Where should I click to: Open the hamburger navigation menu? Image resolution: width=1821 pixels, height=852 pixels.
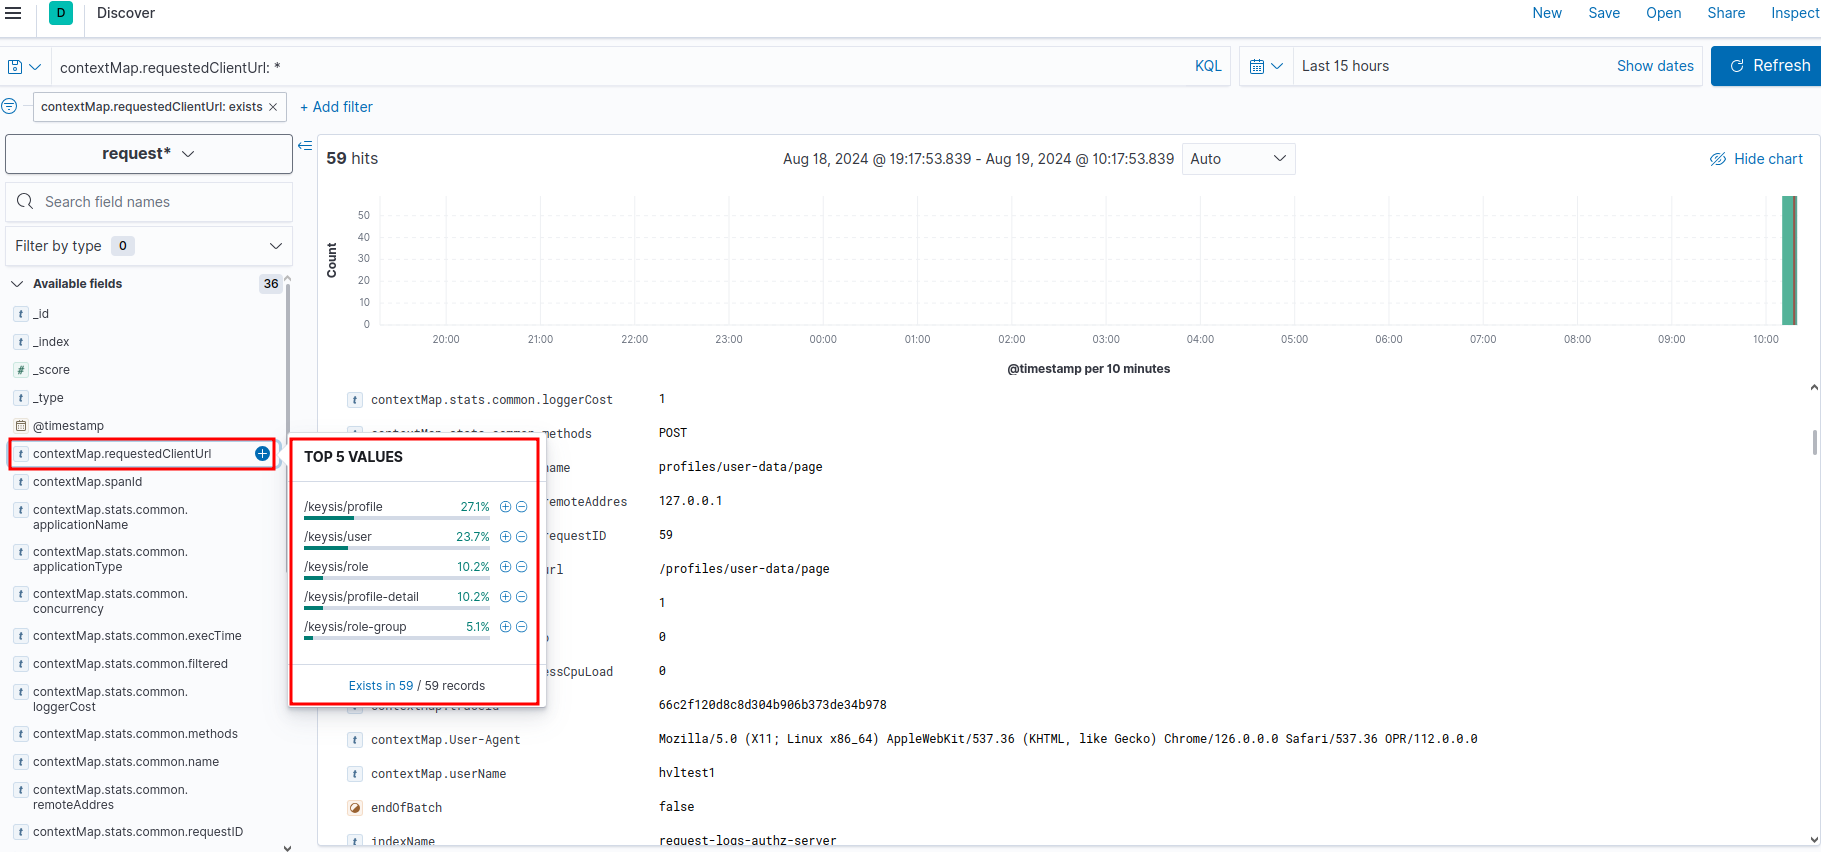[x=13, y=13]
